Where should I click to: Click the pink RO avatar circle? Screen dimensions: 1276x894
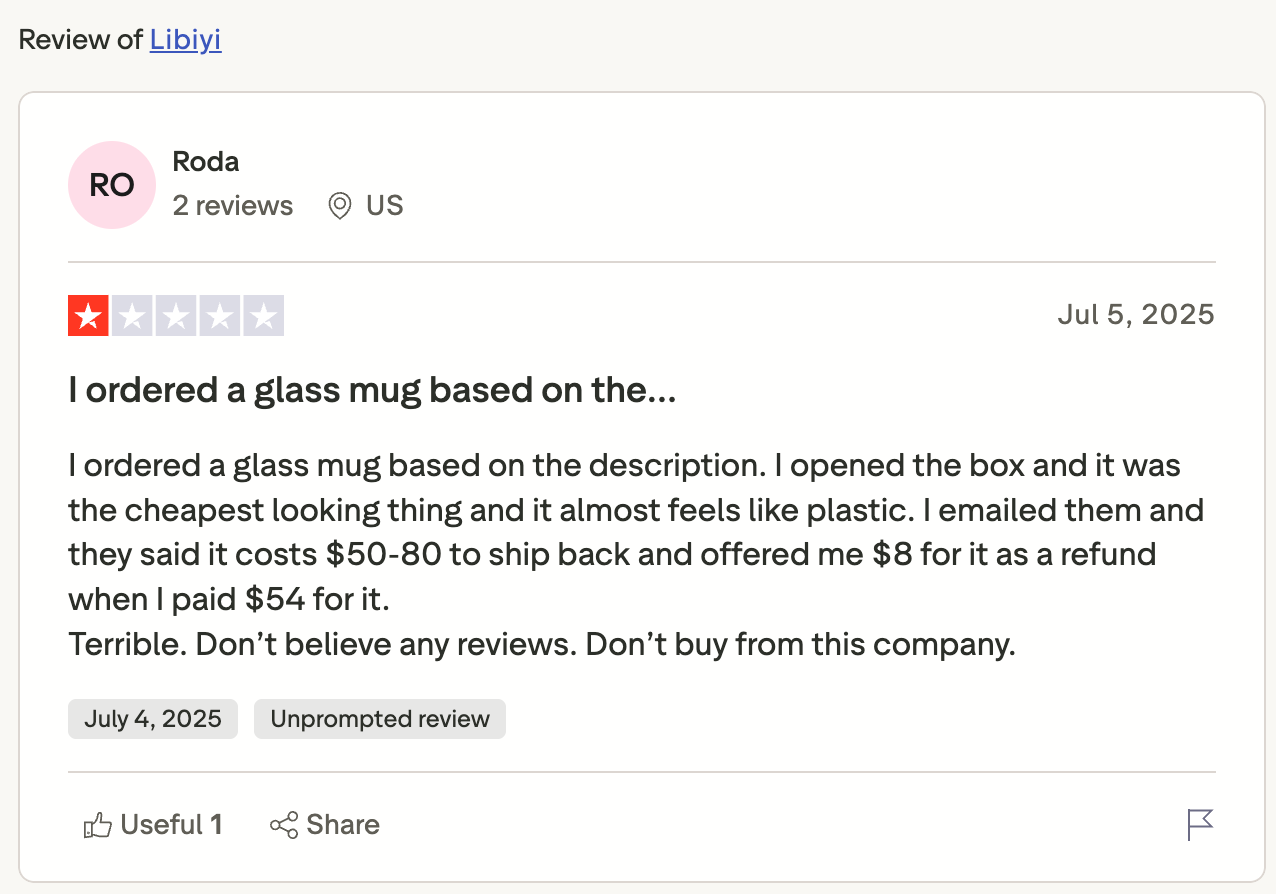tap(112, 185)
